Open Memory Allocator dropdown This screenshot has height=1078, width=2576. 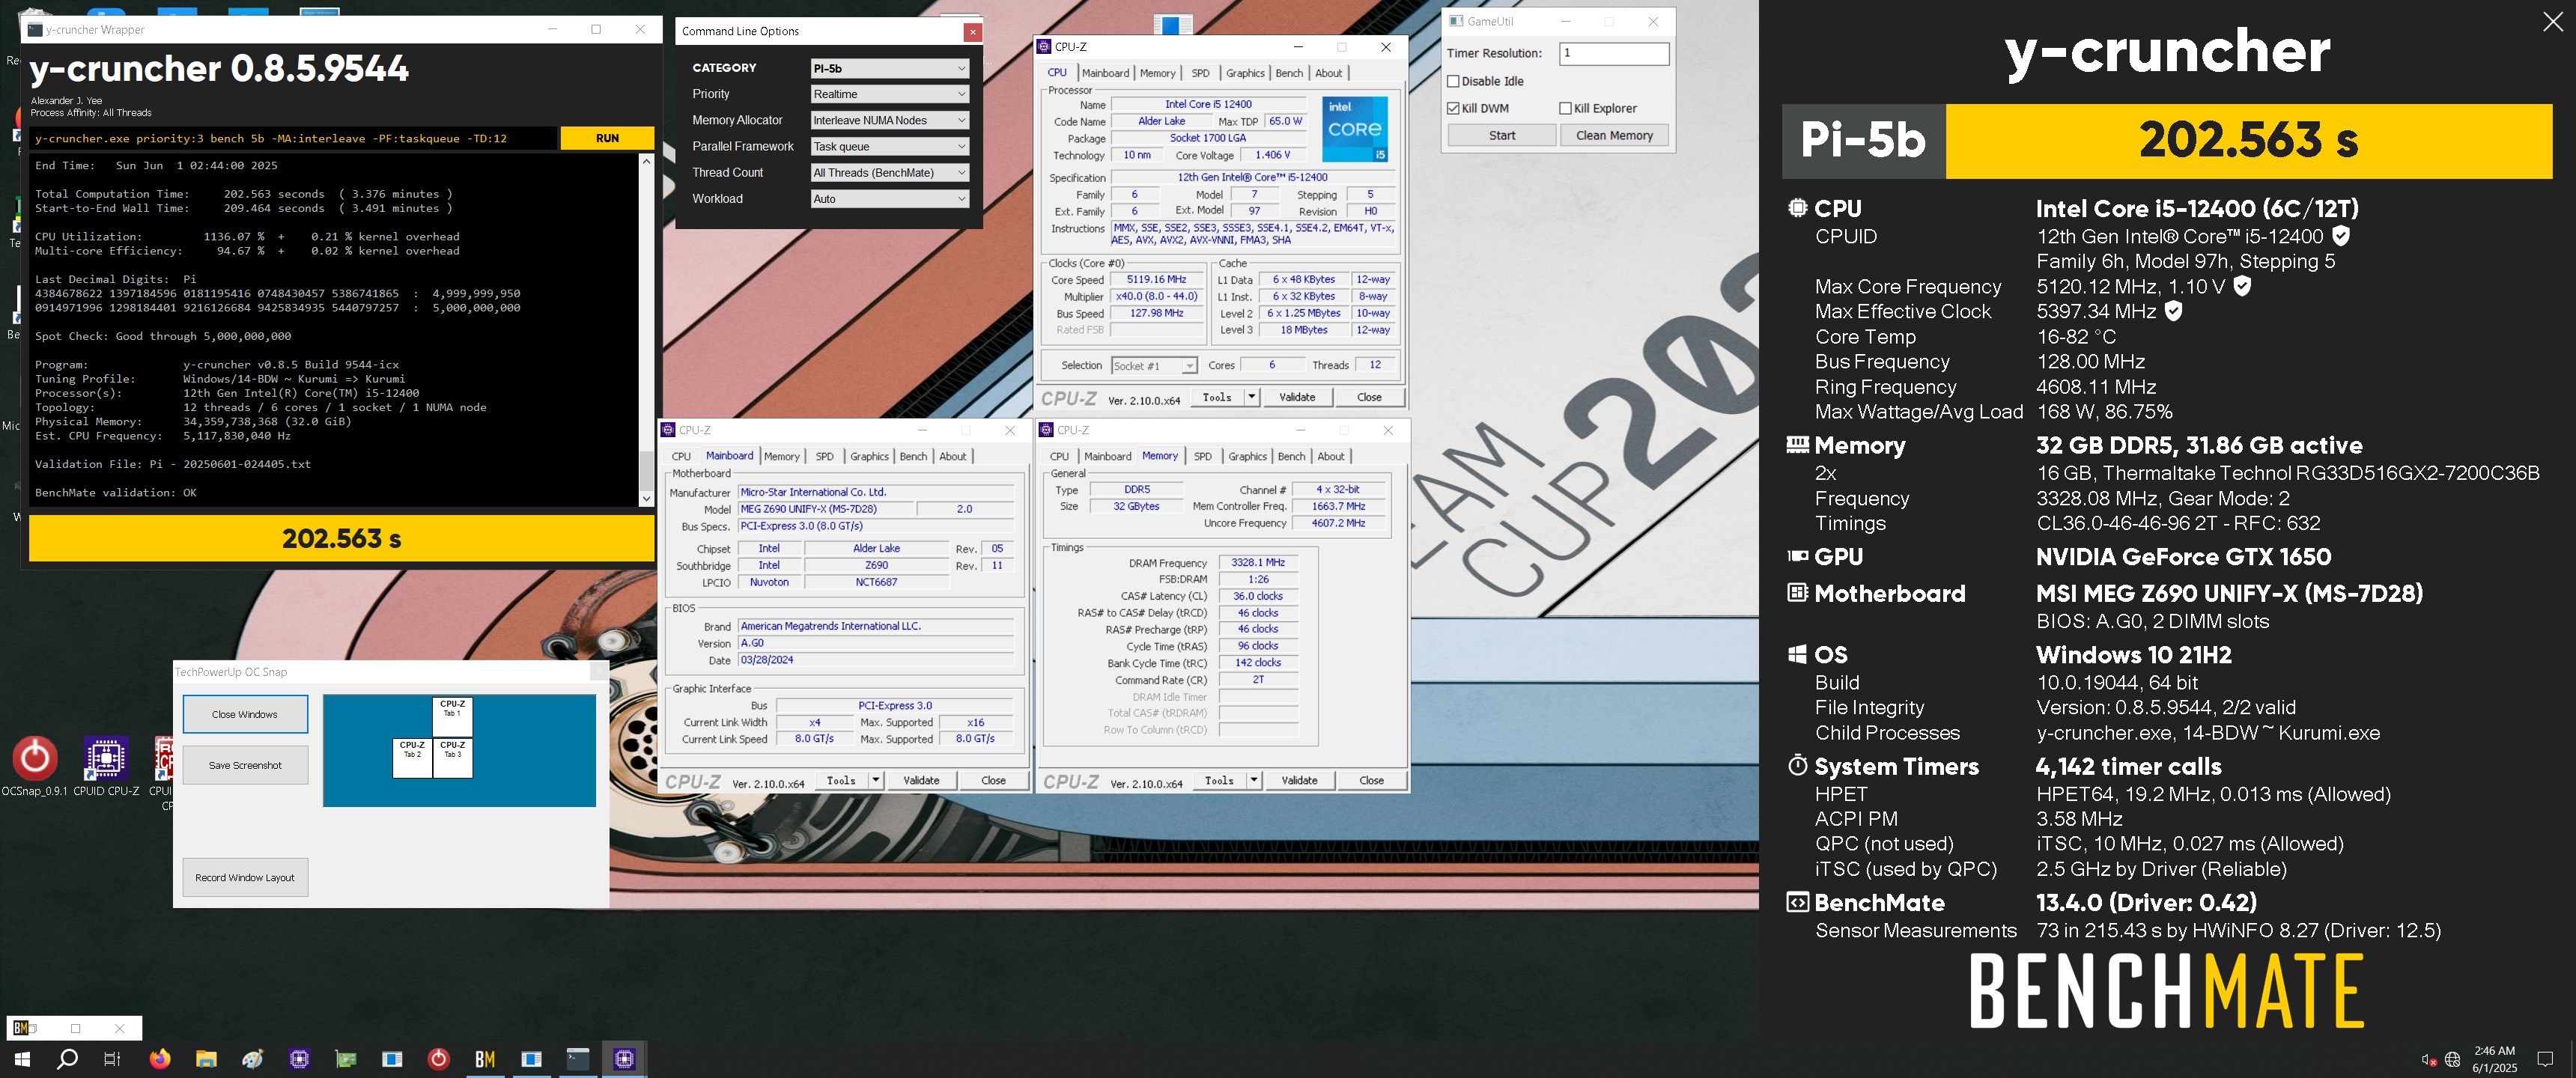[889, 120]
